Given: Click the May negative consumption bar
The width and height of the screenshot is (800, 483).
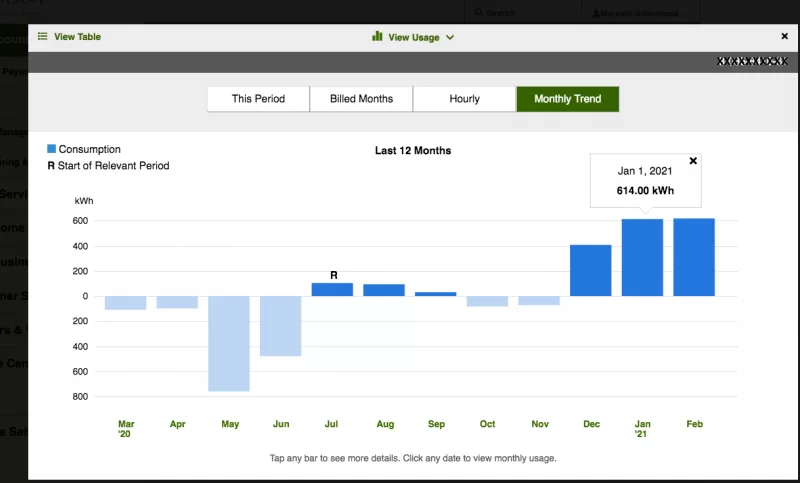Looking at the screenshot, I should point(230,343).
